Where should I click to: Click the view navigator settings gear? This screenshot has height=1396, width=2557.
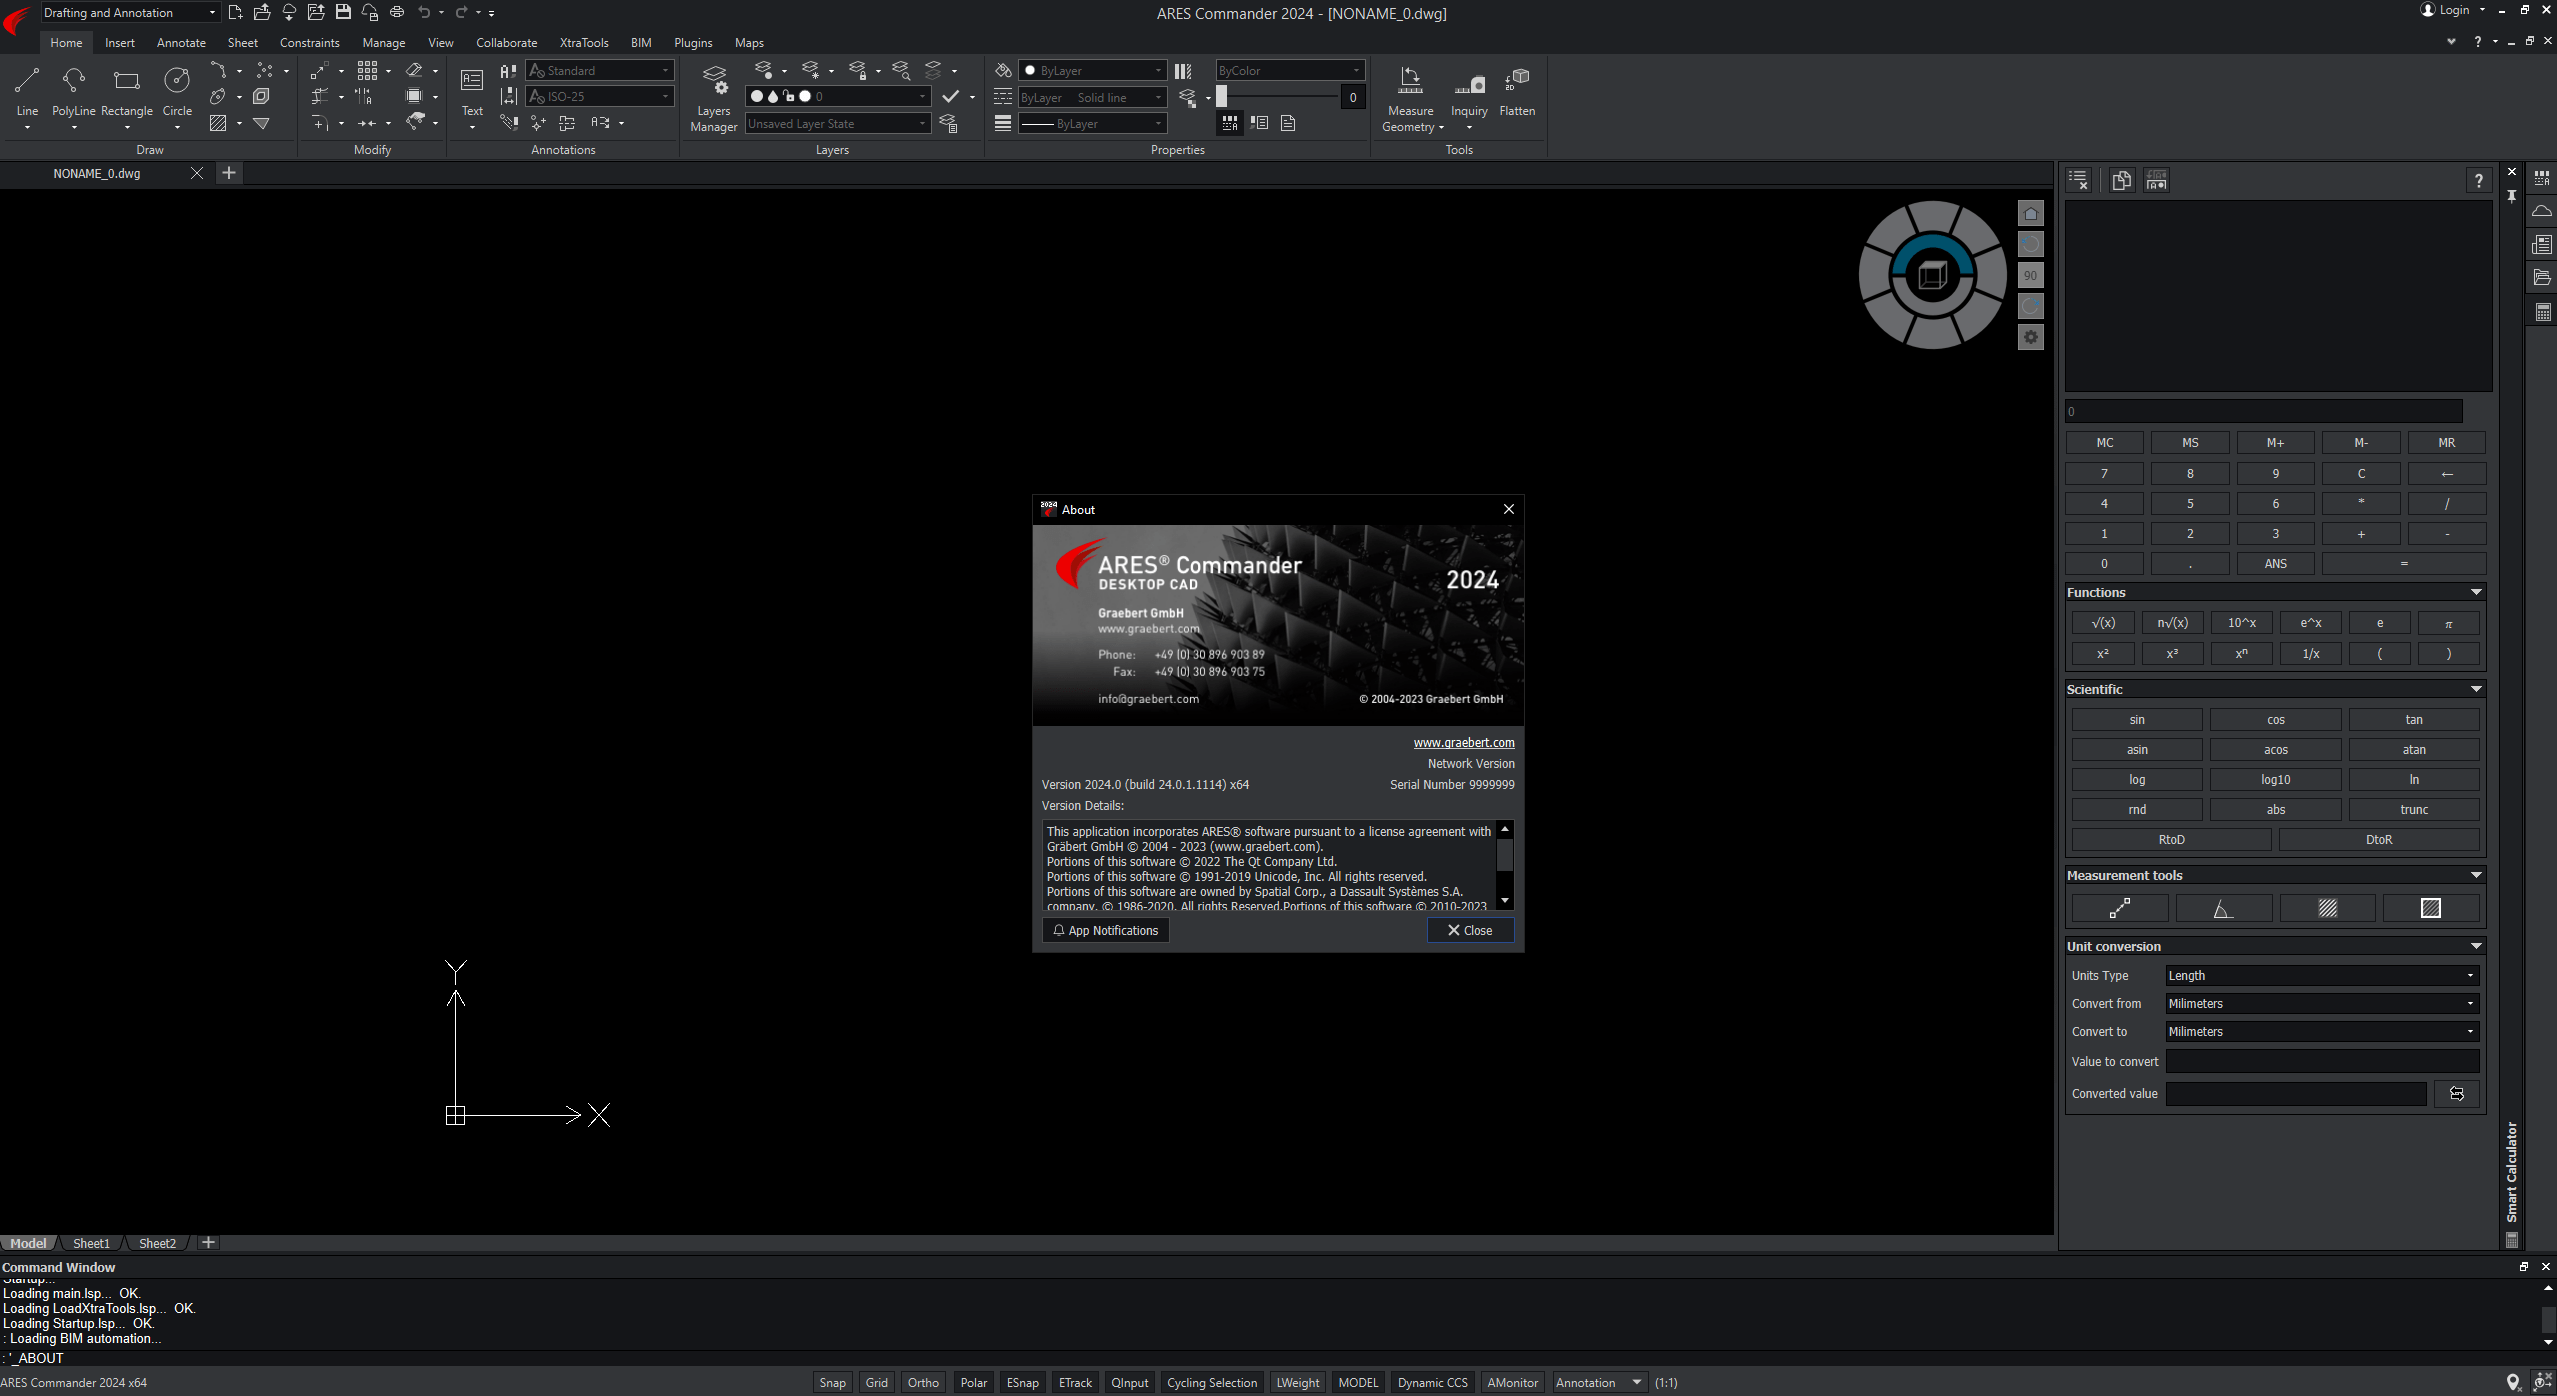coord(2030,338)
